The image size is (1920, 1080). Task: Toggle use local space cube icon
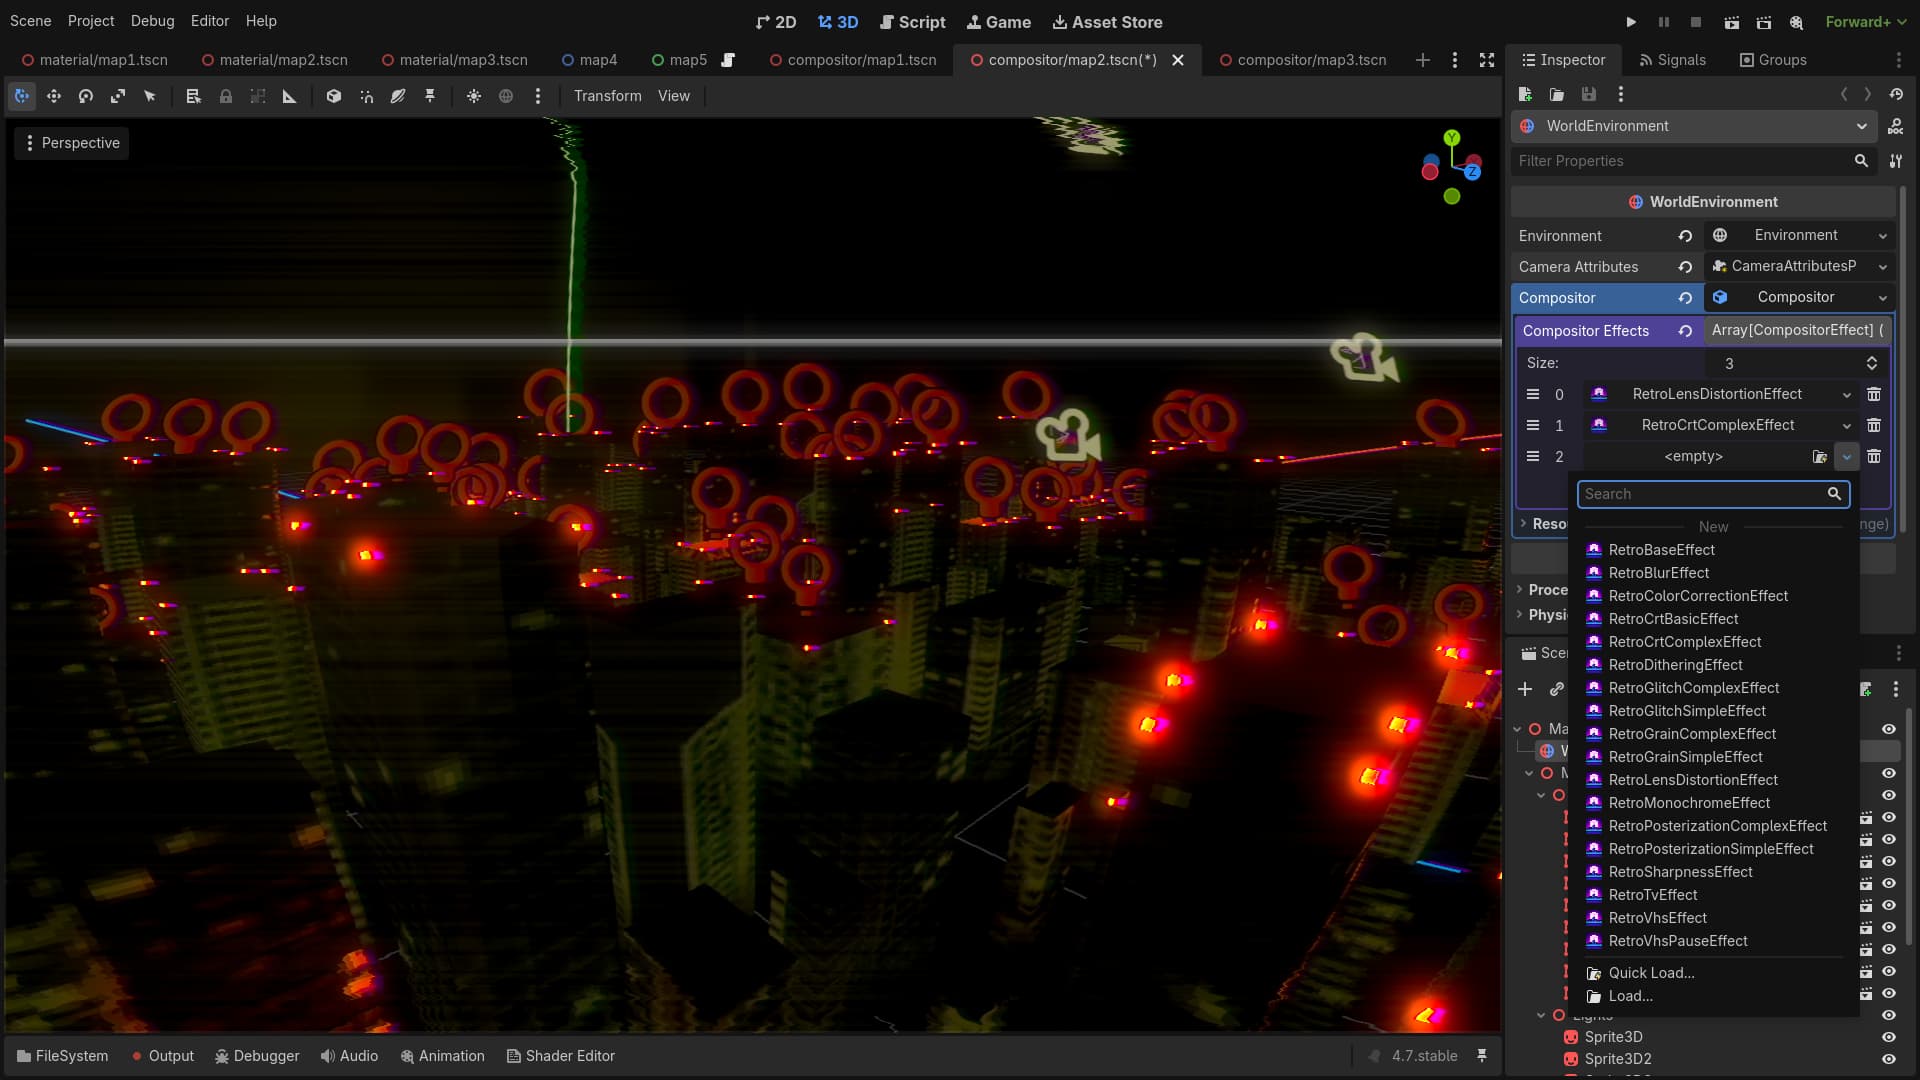[x=334, y=96]
